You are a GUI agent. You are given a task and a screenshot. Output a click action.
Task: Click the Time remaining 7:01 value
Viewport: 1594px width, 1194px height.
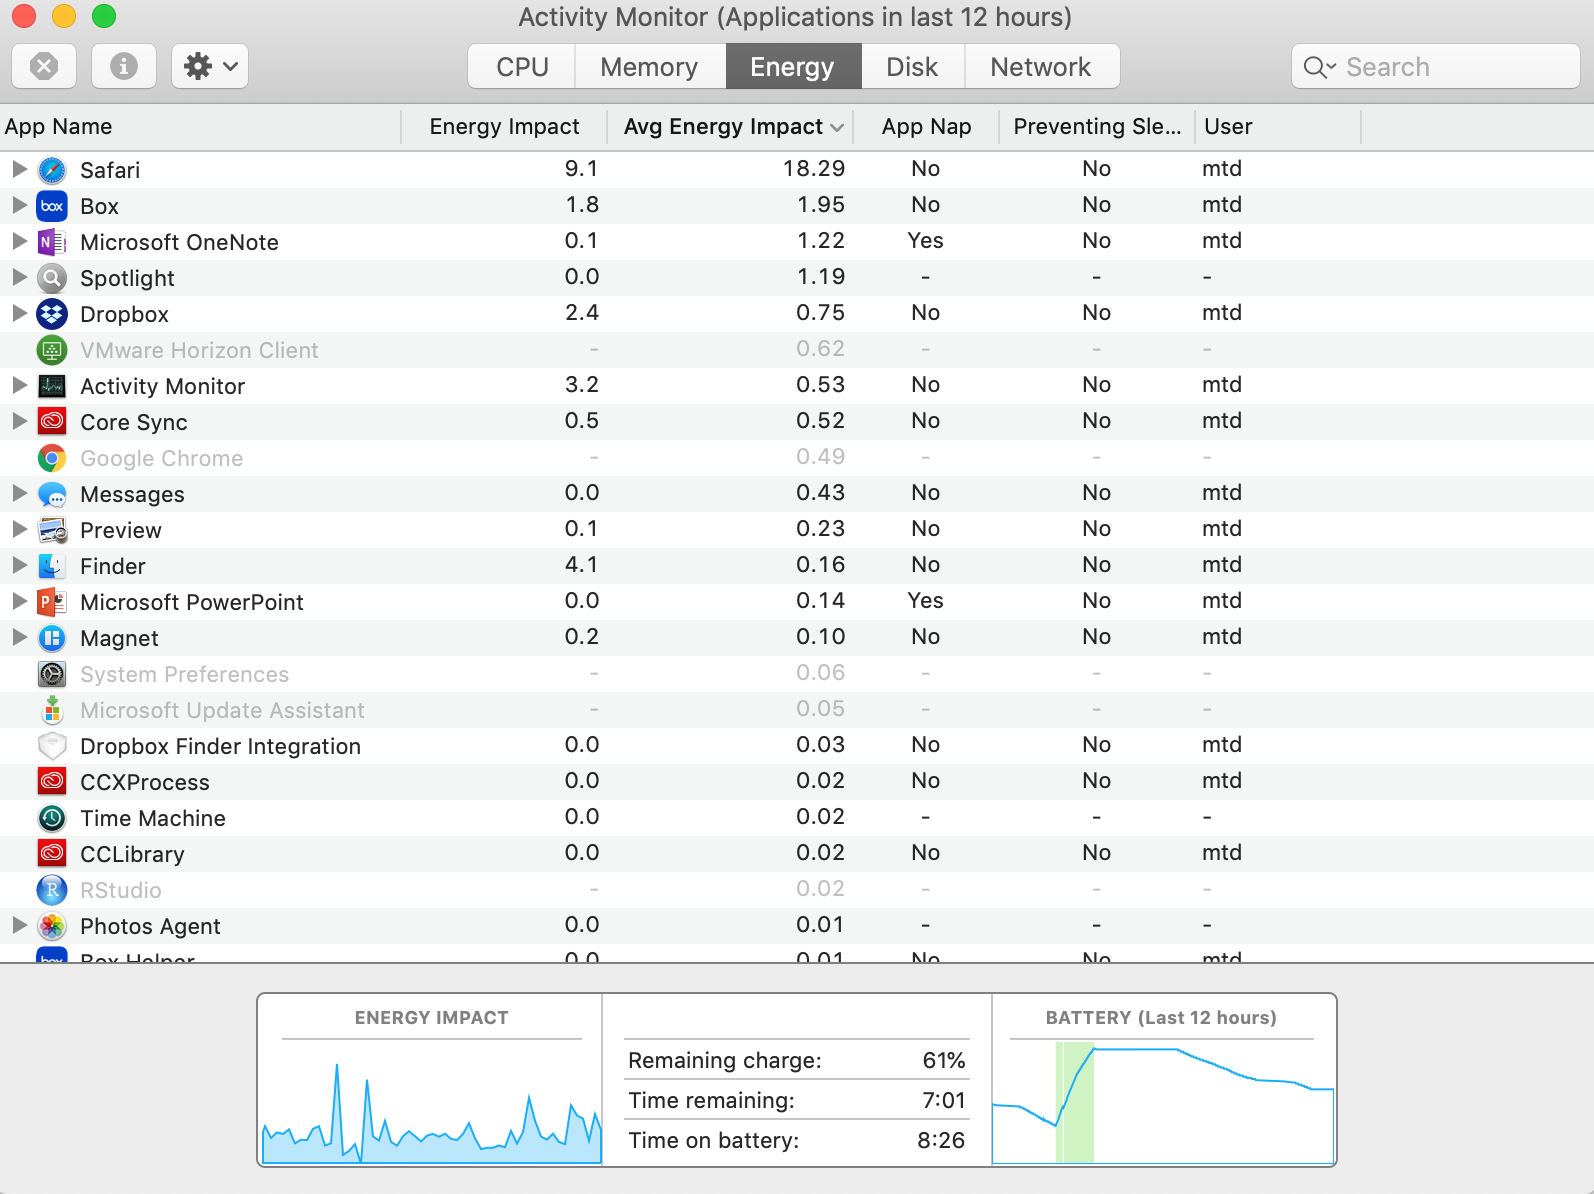(944, 1100)
